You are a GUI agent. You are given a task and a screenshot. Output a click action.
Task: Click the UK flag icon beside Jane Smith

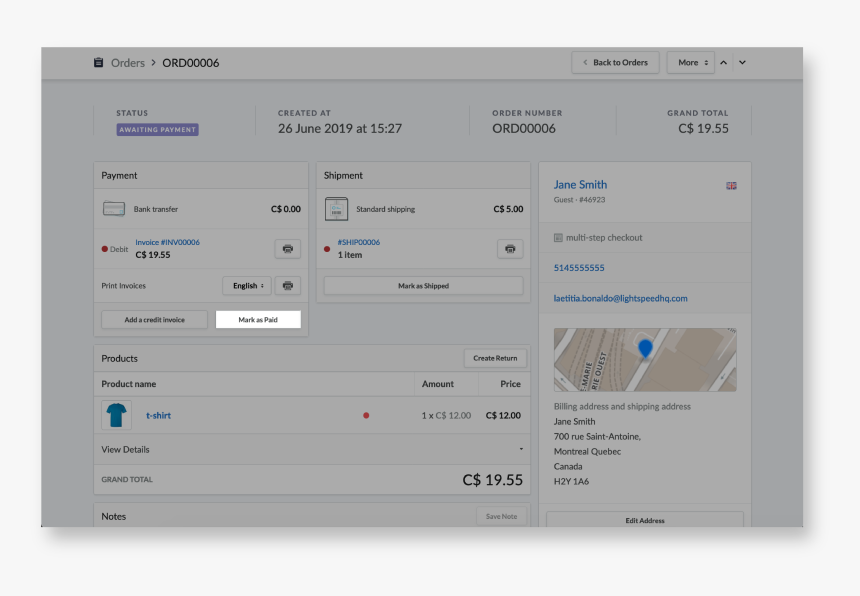click(x=731, y=186)
